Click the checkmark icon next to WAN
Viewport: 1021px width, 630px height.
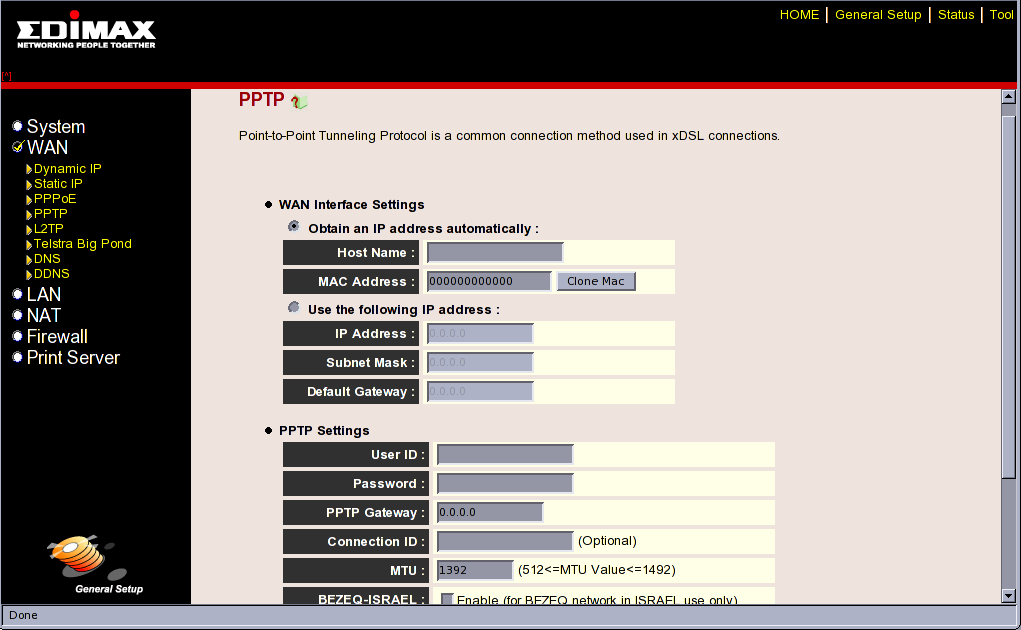(x=18, y=146)
